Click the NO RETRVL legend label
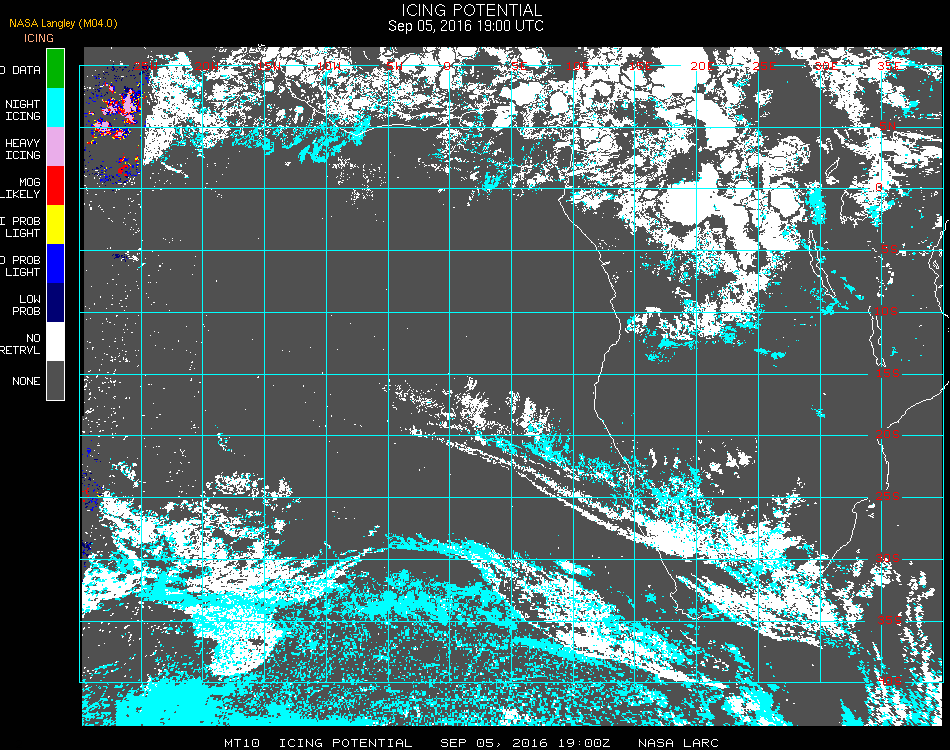The height and width of the screenshot is (750, 950). [21, 344]
